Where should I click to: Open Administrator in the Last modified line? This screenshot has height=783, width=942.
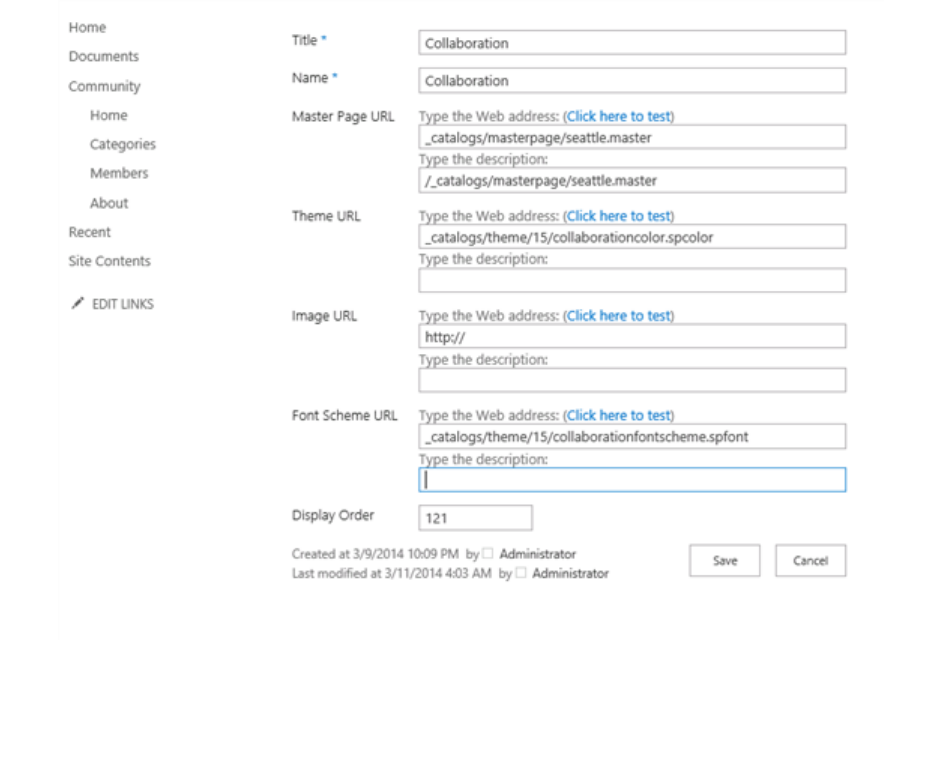570,574
